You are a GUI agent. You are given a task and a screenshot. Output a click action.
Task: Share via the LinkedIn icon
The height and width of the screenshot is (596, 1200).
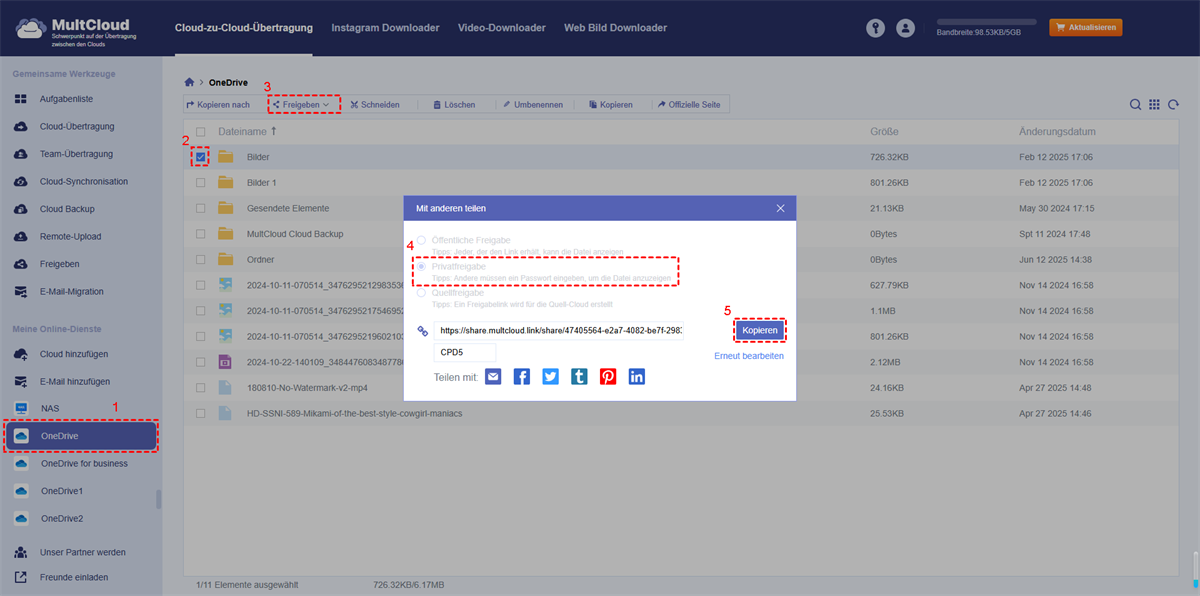637,376
